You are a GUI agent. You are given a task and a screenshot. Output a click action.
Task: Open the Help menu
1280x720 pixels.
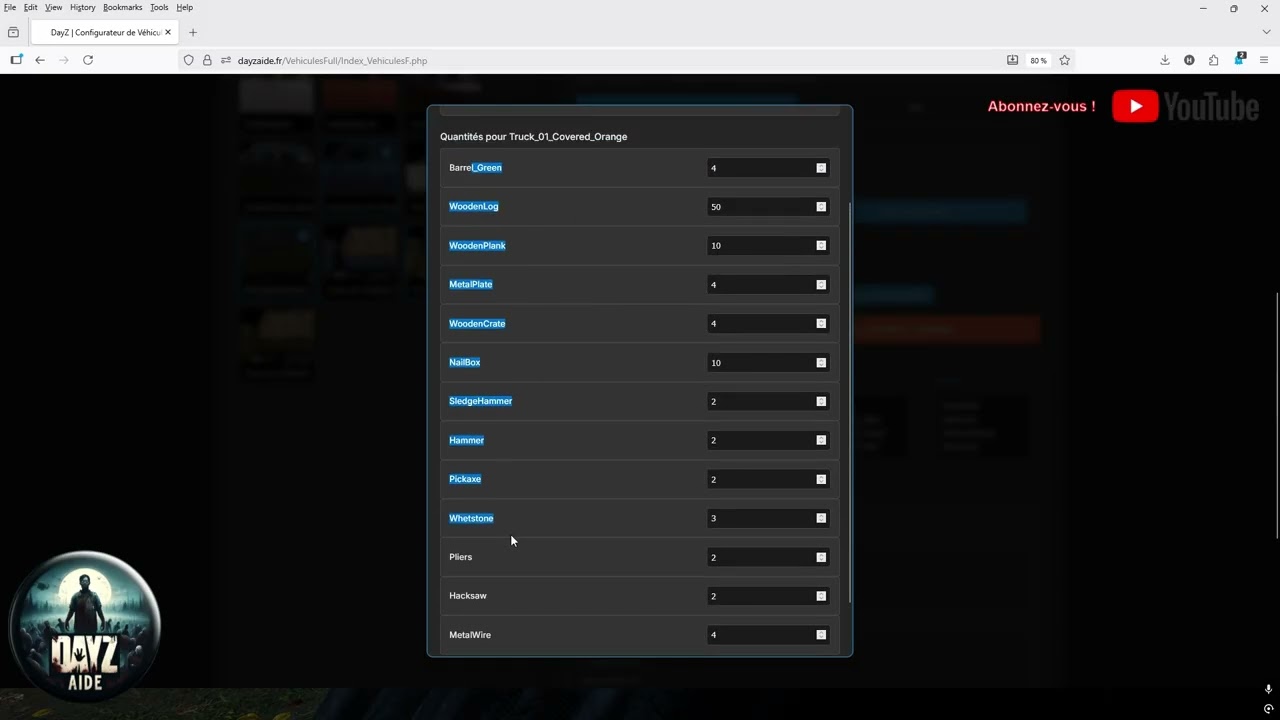coord(185,7)
